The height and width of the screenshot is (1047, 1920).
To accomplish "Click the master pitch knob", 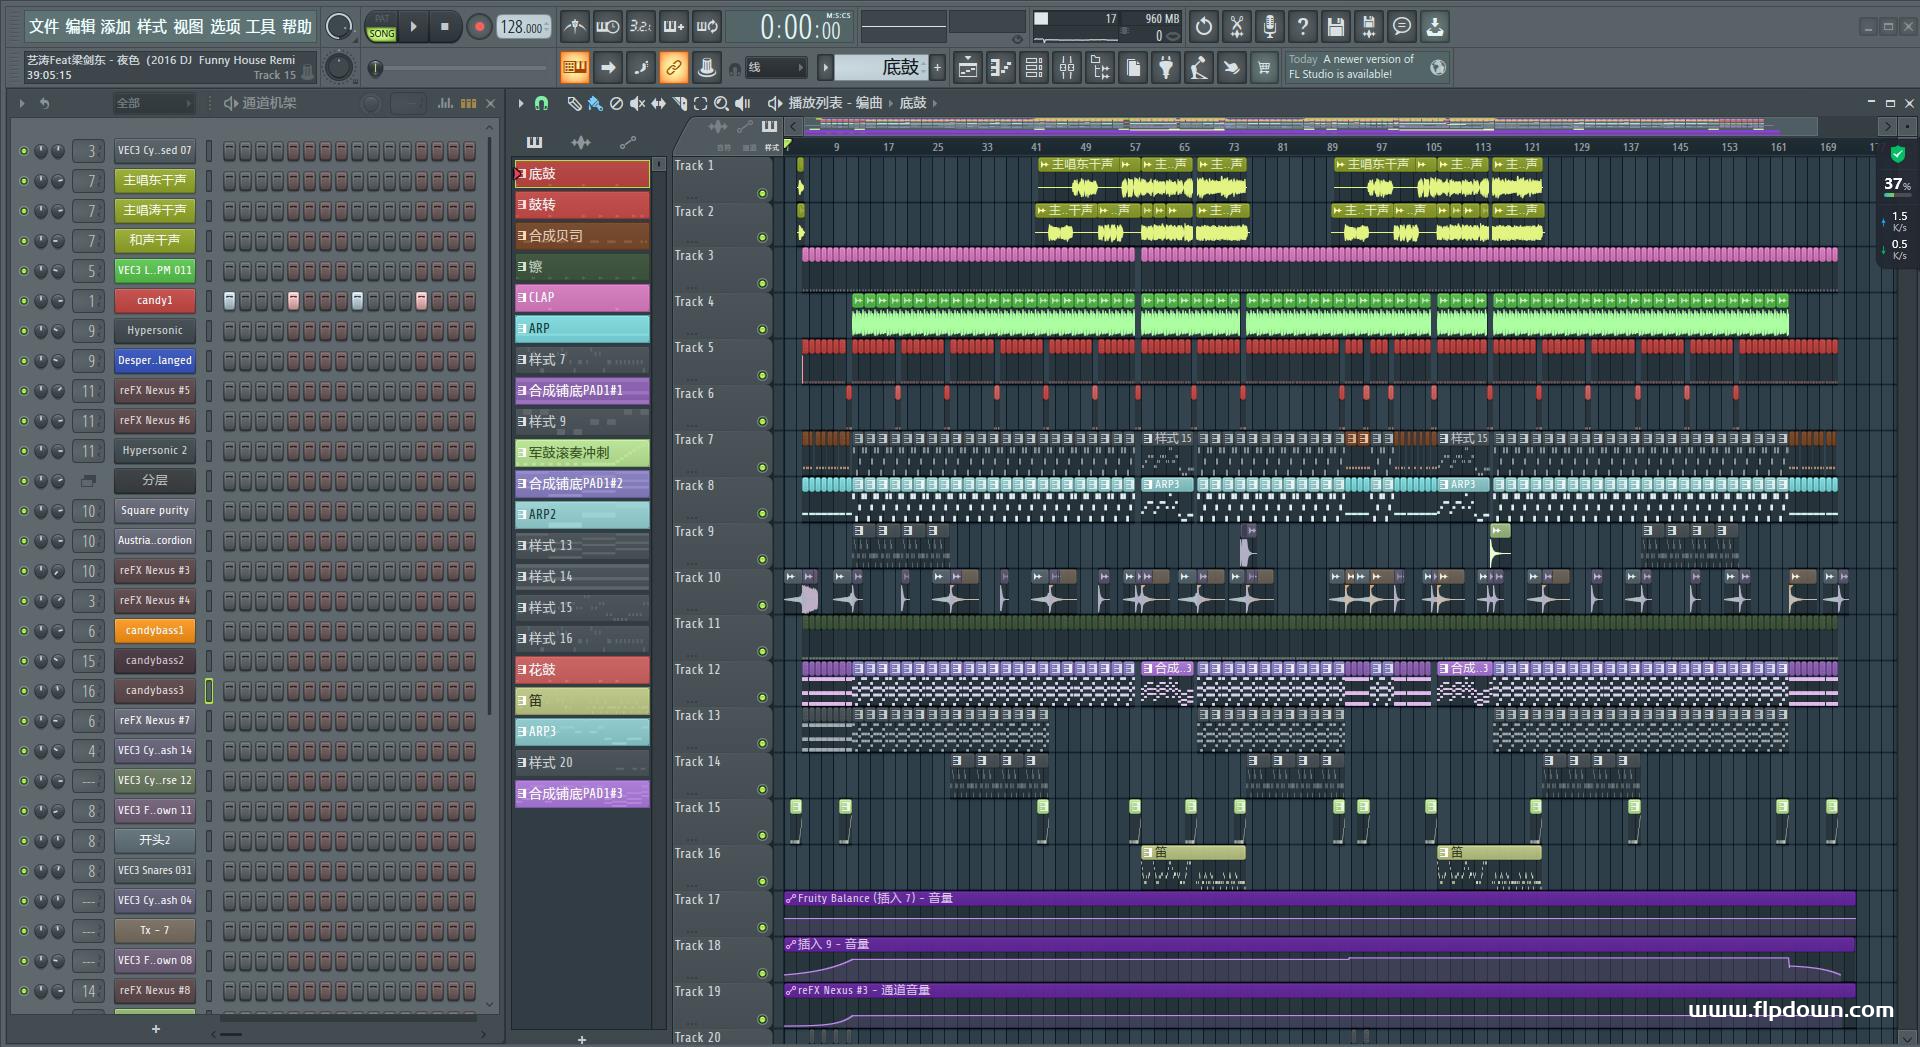I will tap(339, 67).
